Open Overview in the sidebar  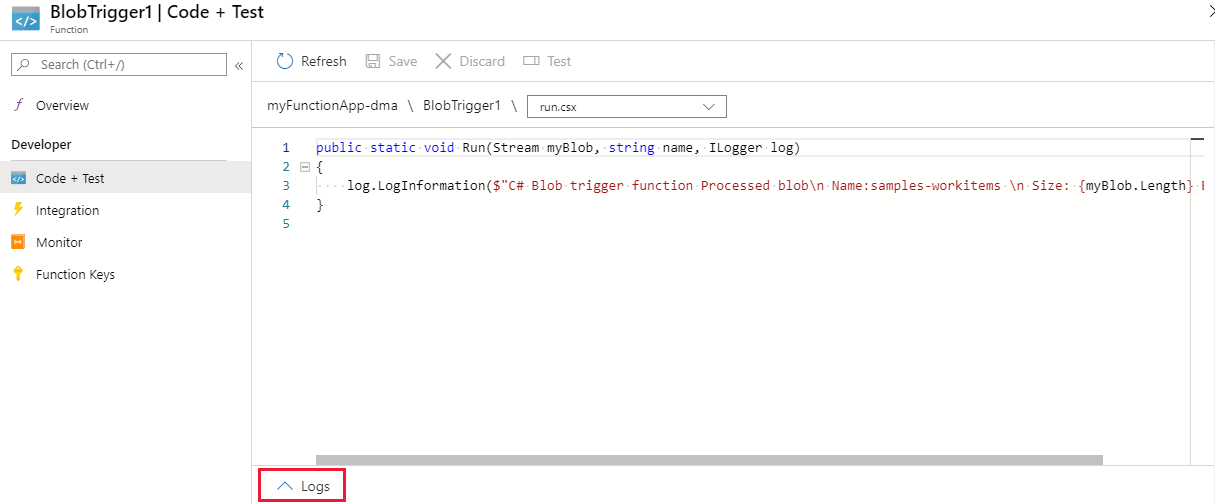pos(62,105)
